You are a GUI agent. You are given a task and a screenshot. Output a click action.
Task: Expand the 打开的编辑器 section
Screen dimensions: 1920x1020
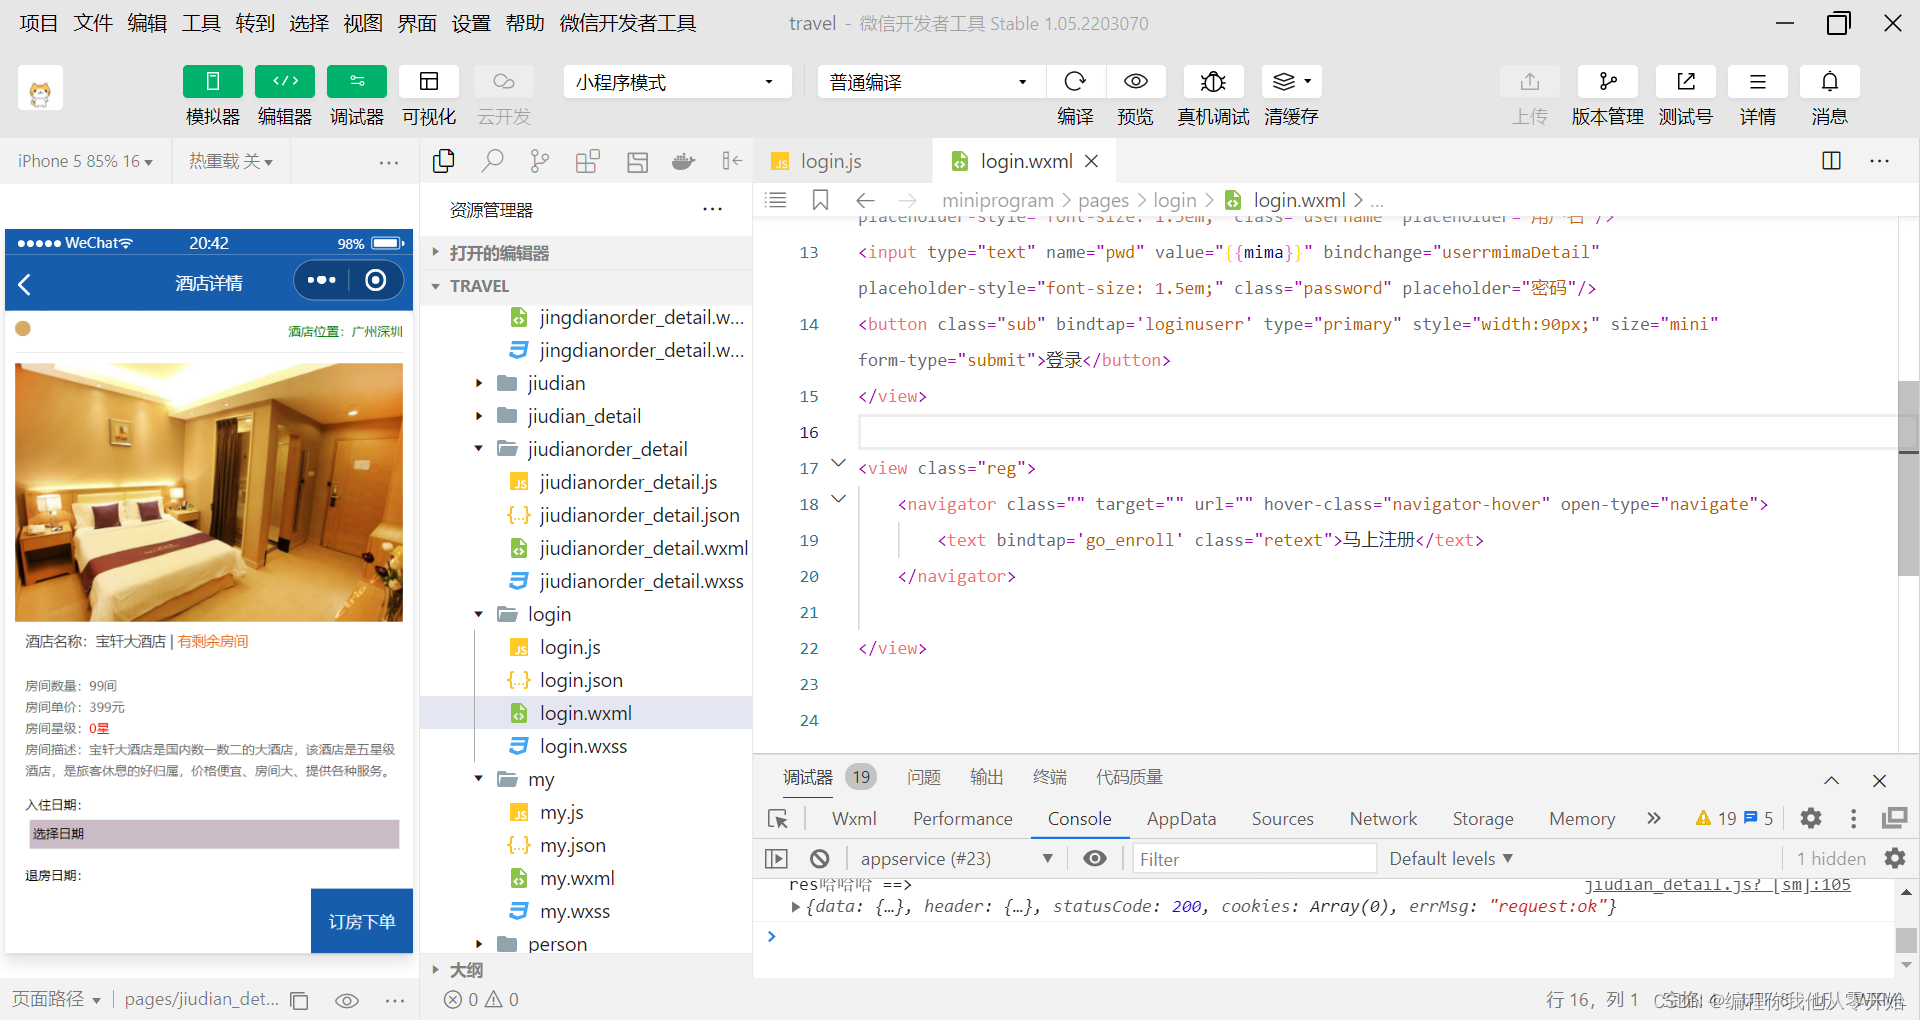coord(586,253)
